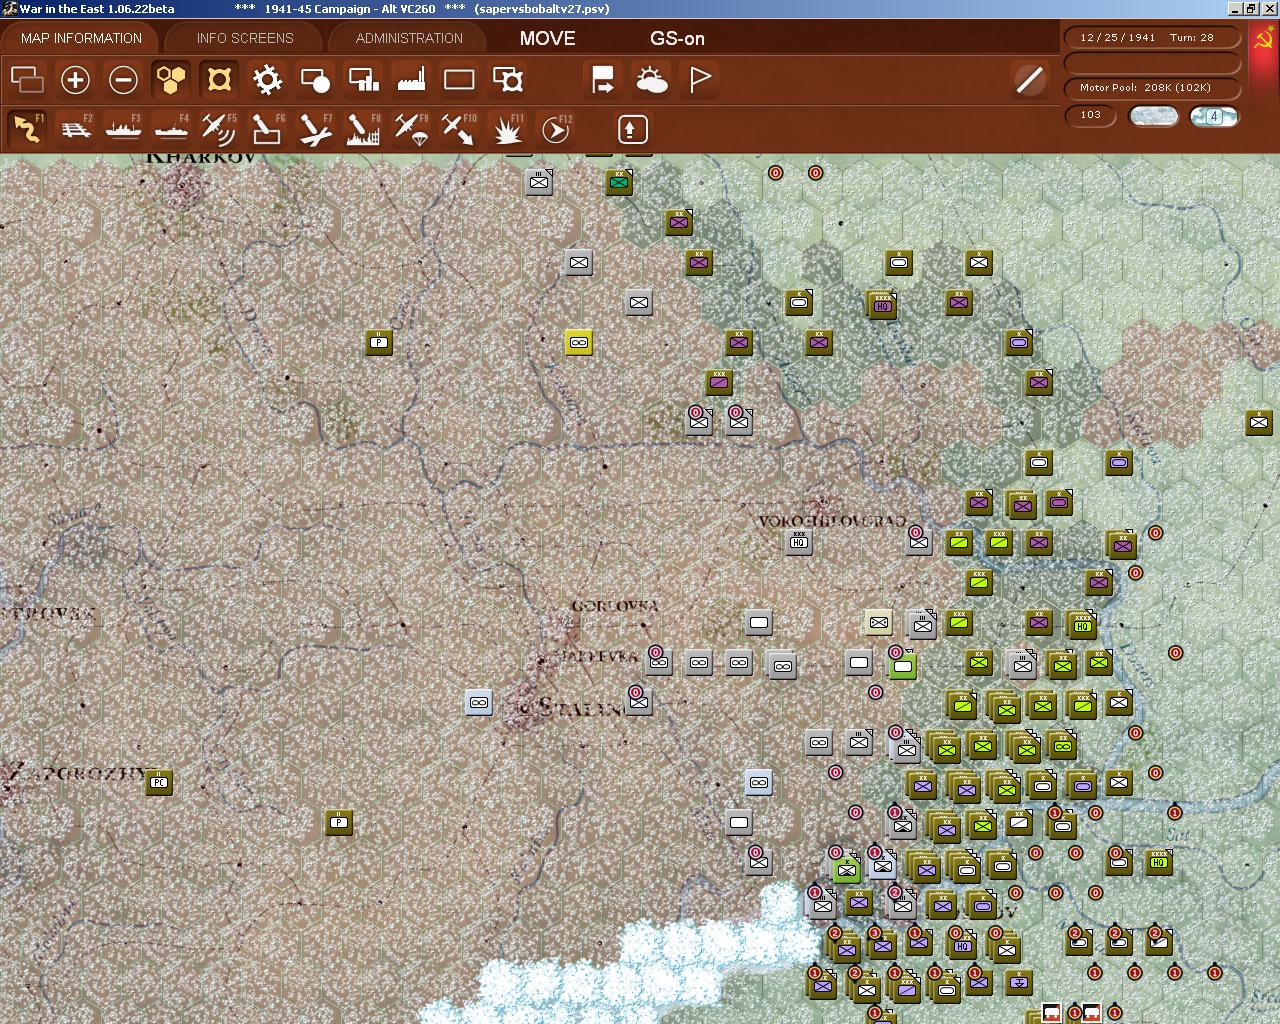Click the F12 circled arrow icon

point(555,129)
